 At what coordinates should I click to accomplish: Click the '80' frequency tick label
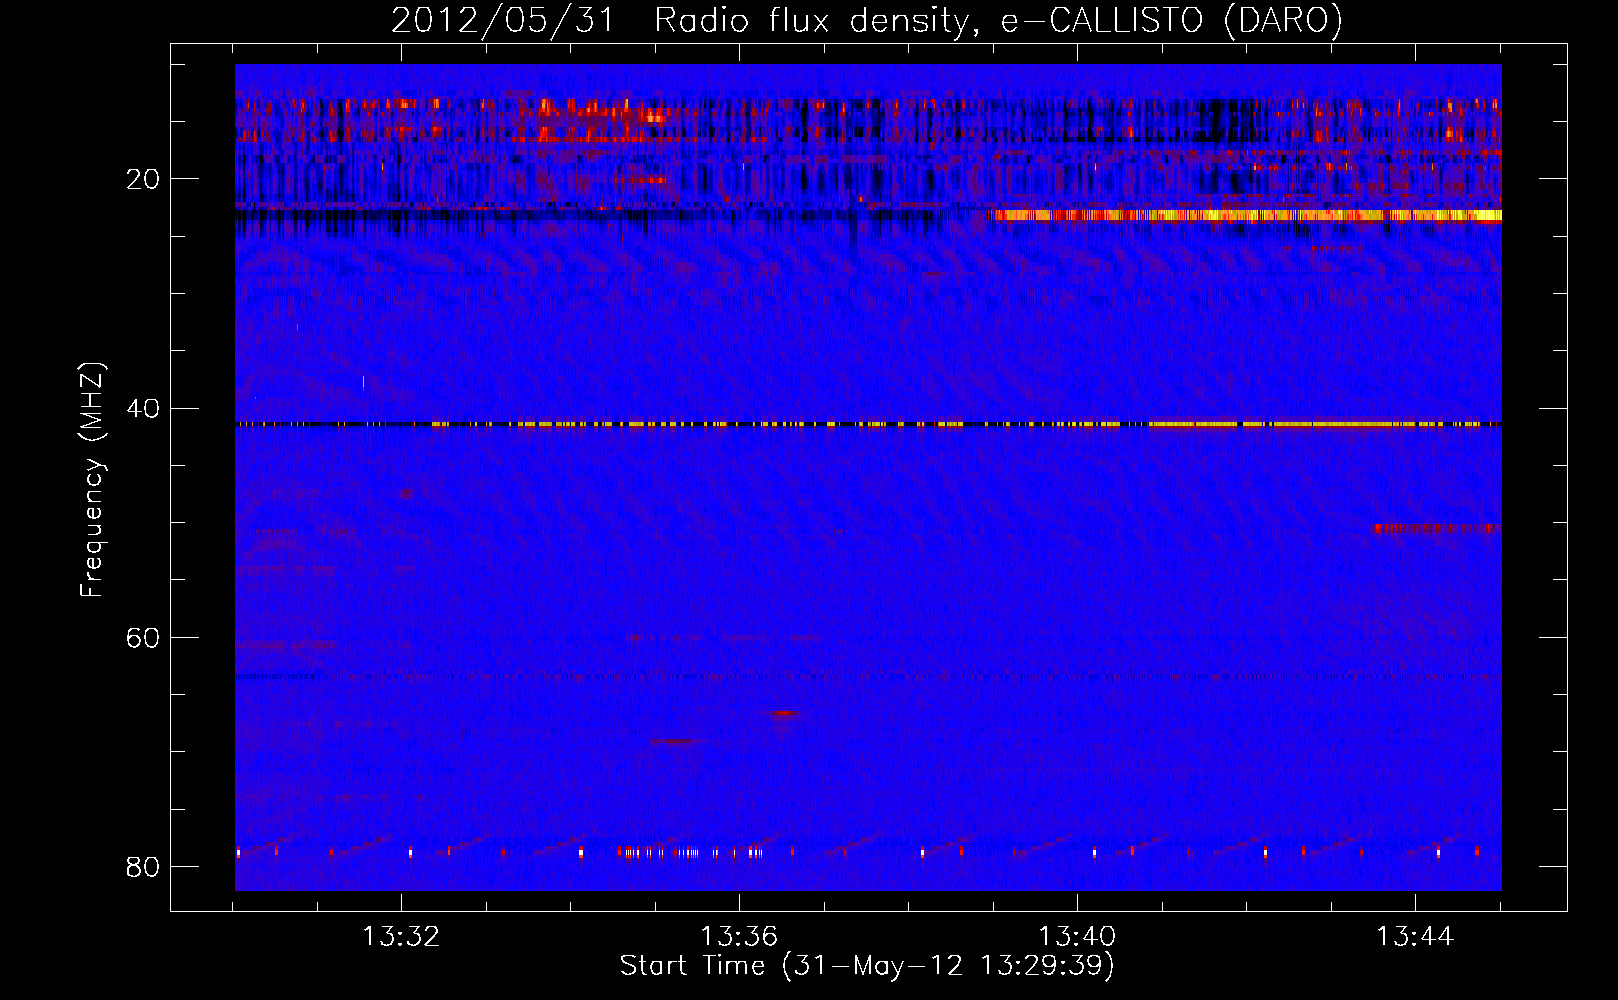pyautogui.click(x=143, y=866)
